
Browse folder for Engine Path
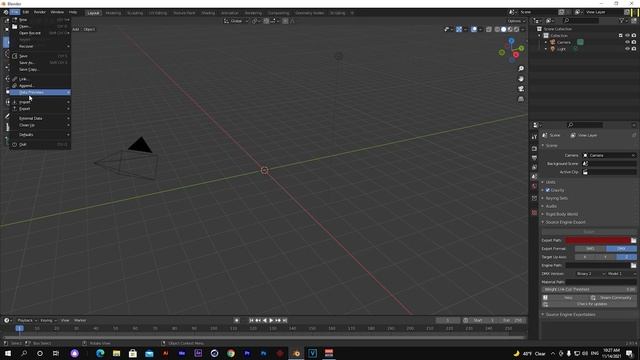tap(633, 265)
